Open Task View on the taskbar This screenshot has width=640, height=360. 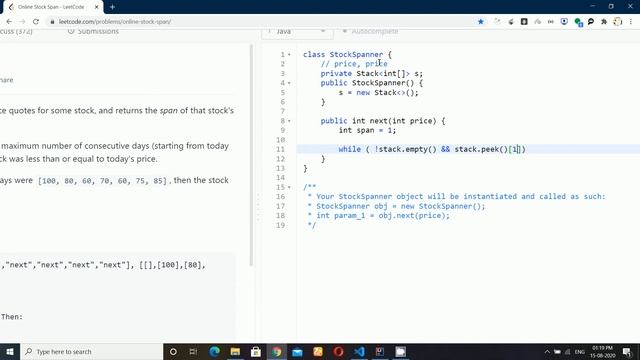pos(193,351)
